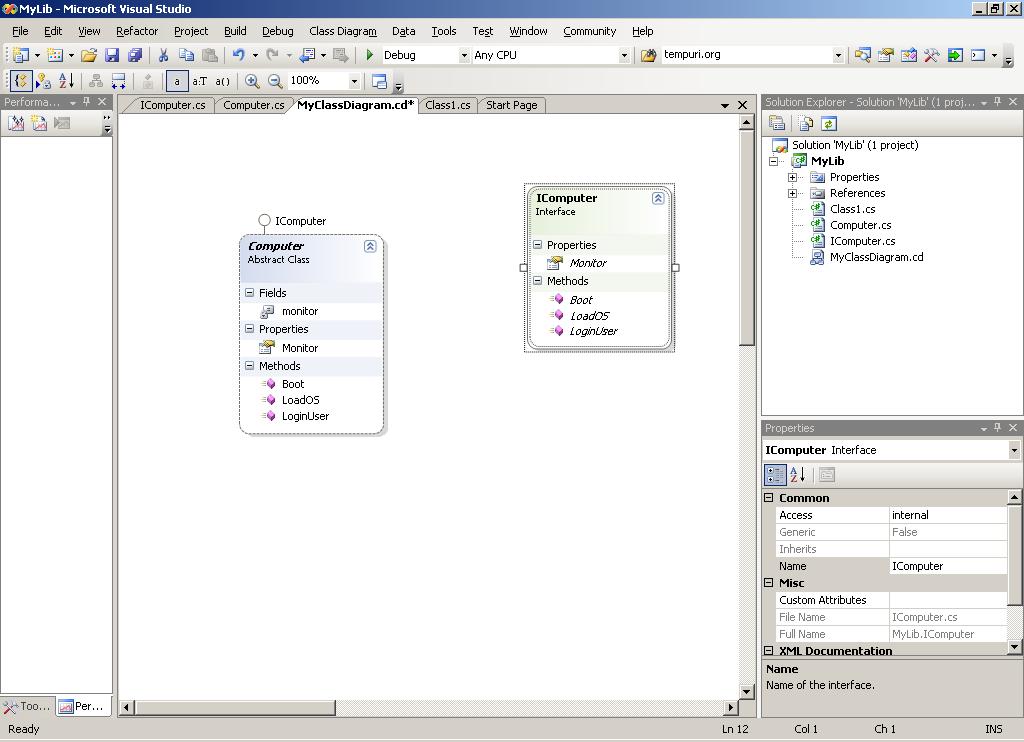Edit the Name property value field

(x=948, y=566)
